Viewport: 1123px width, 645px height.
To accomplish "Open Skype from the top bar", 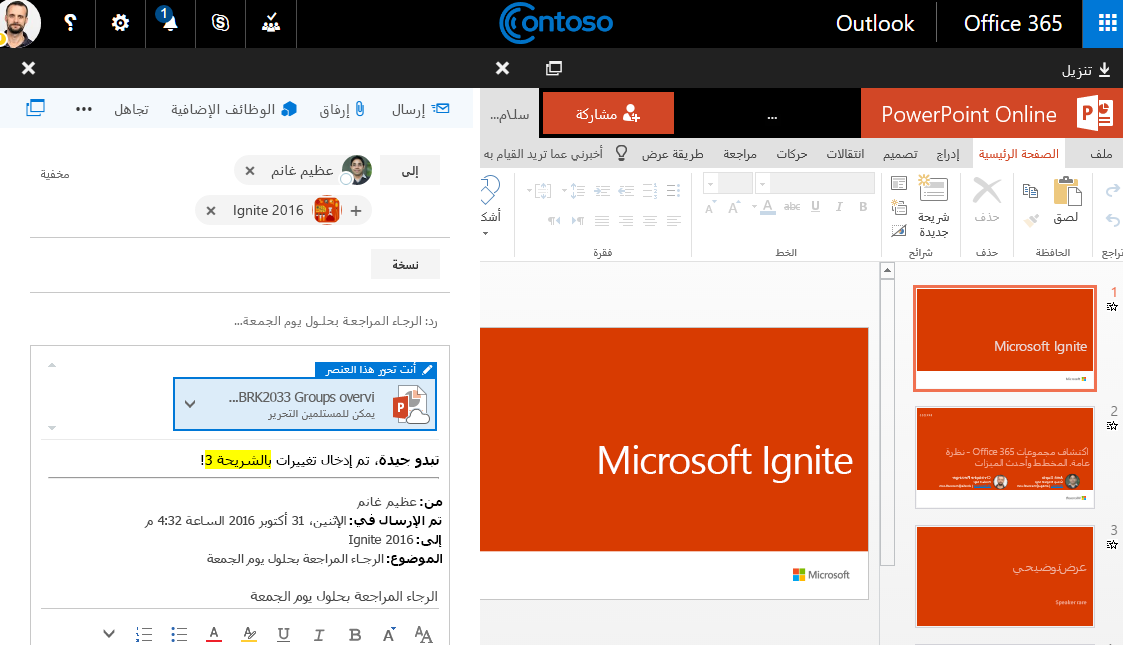I will click(x=221, y=23).
